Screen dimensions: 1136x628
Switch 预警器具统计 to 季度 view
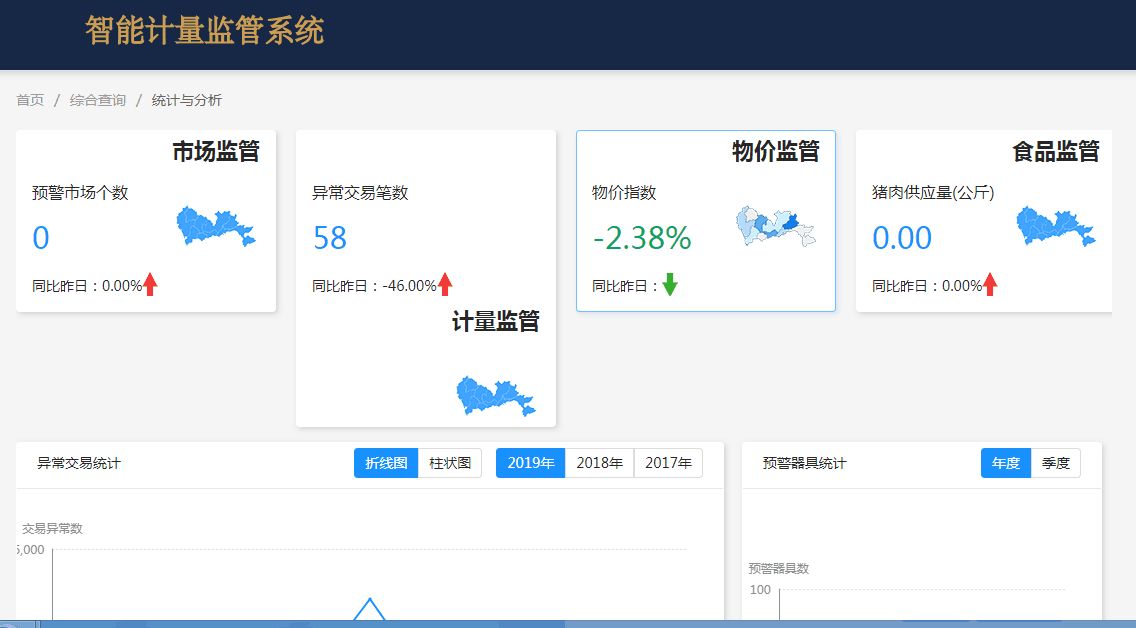(x=1056, y=462)
